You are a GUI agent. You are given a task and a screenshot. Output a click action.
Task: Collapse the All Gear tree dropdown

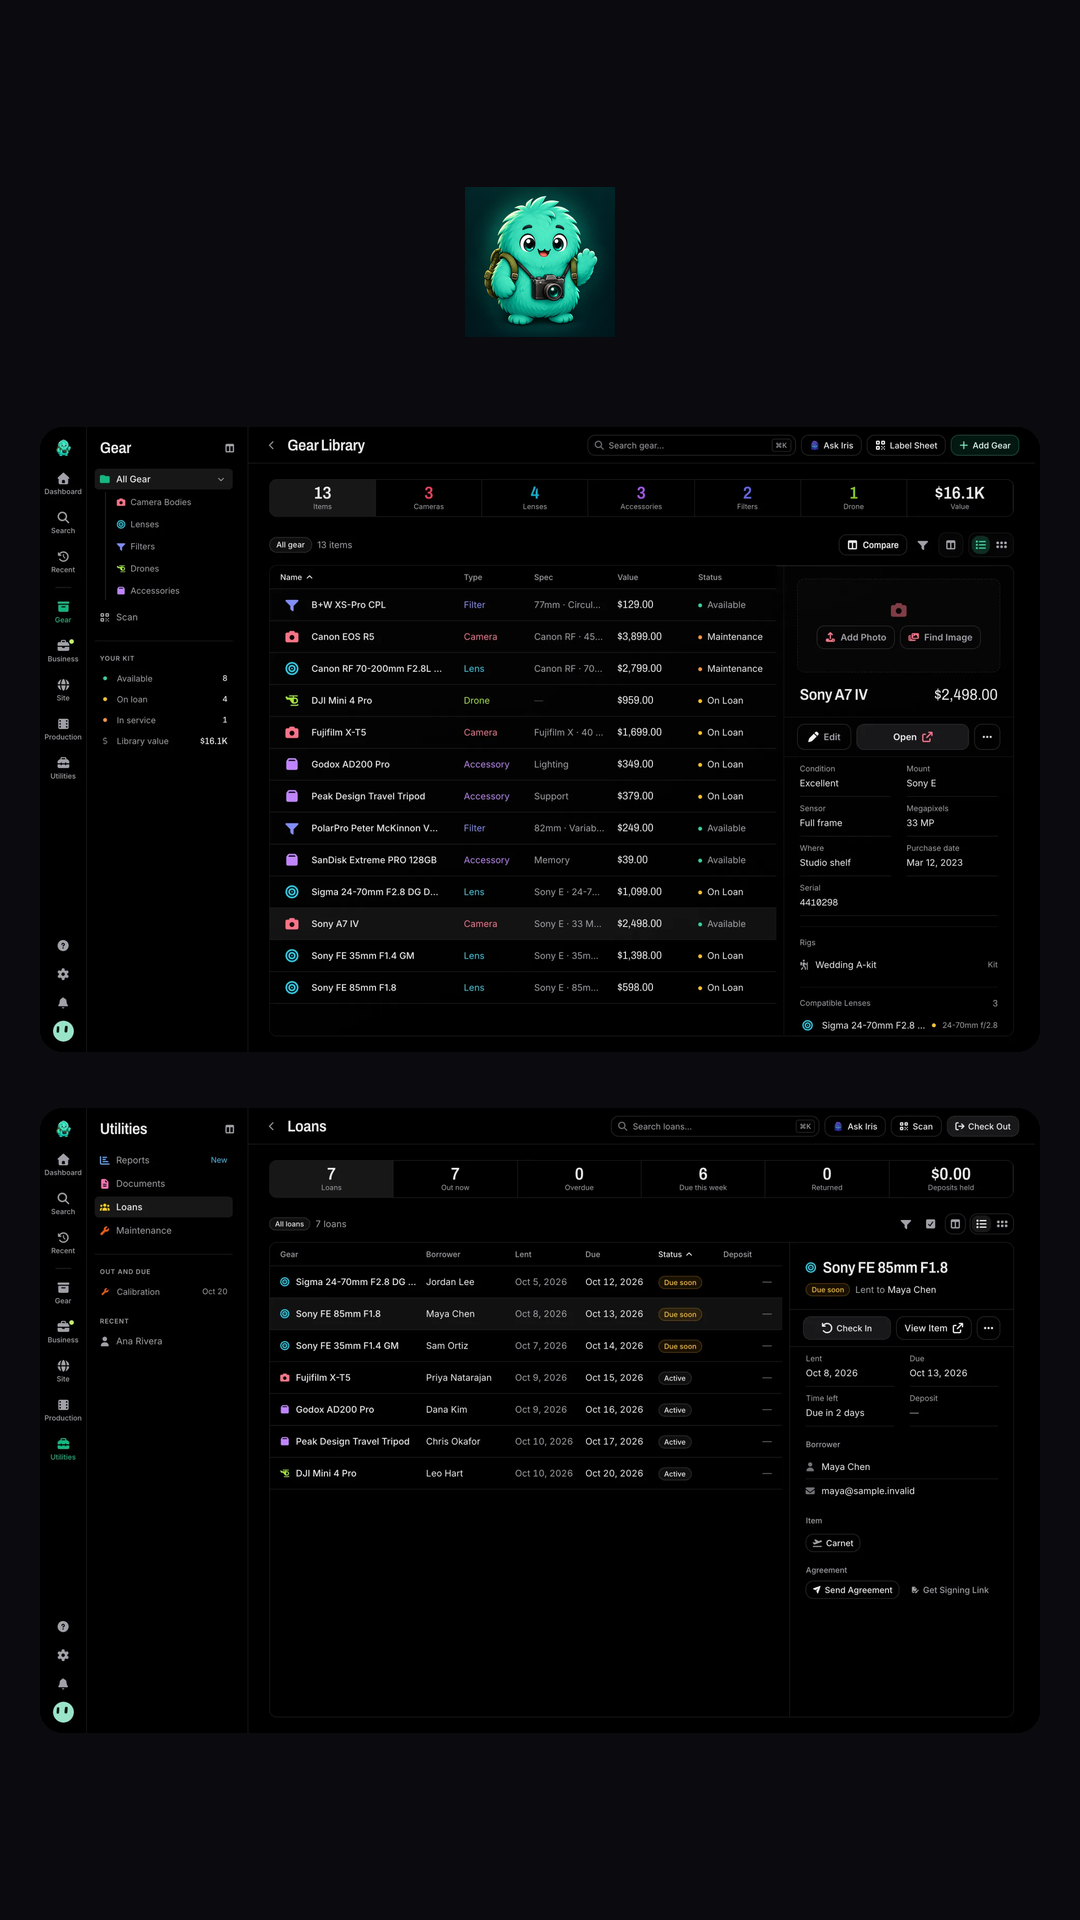point(221,479)
